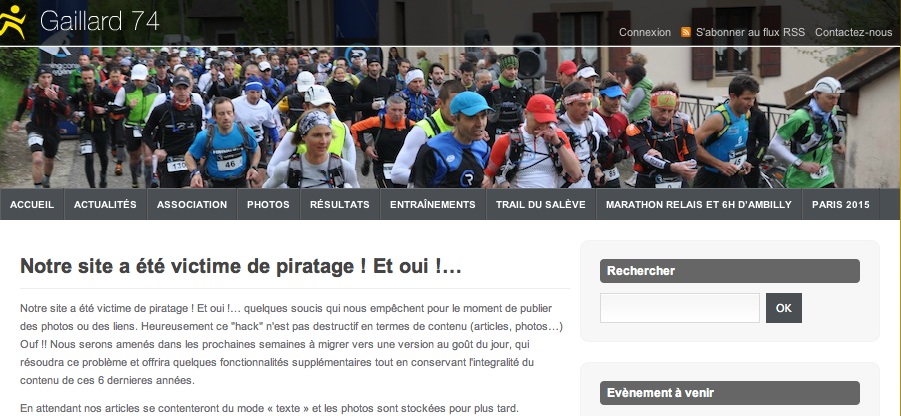Go to the Accueil menu item

[32, 204]
